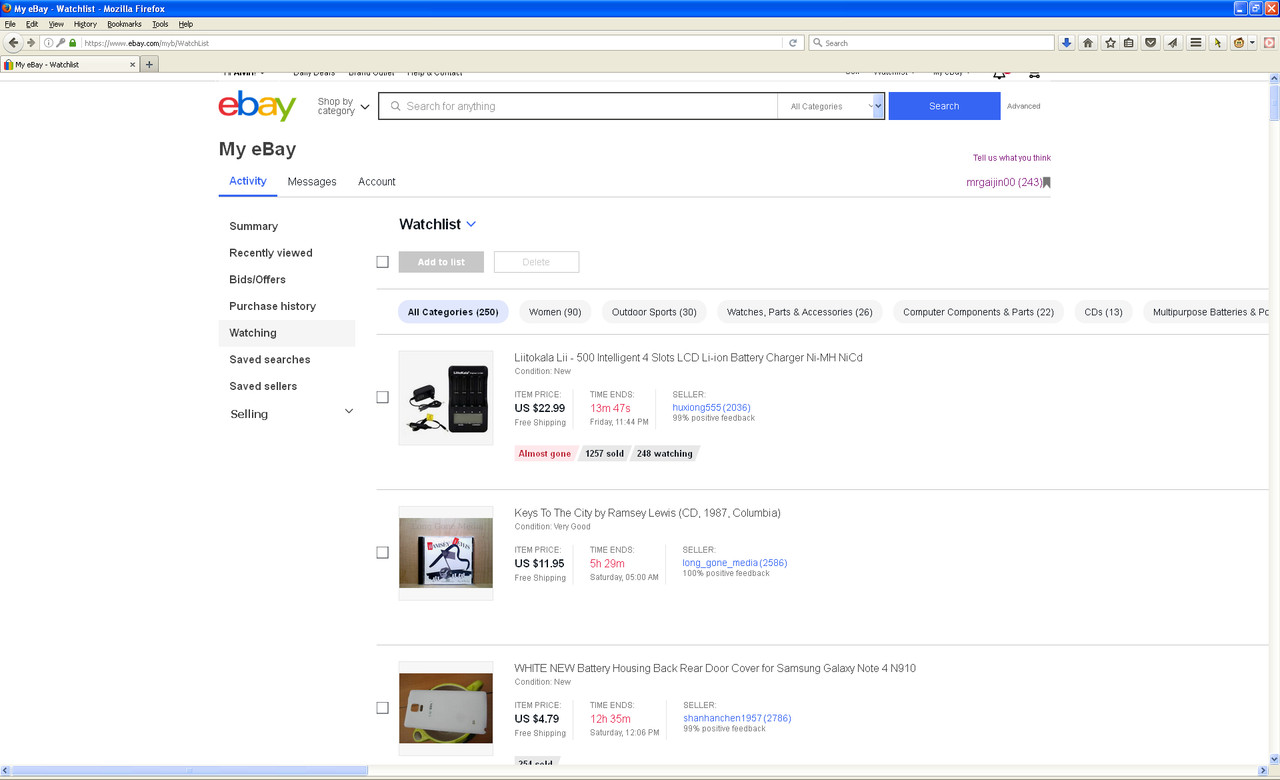The width and height of the screenshot is (1280, 780).
Task: Filter by Women (90) category
Action: (x=555, y=312)
